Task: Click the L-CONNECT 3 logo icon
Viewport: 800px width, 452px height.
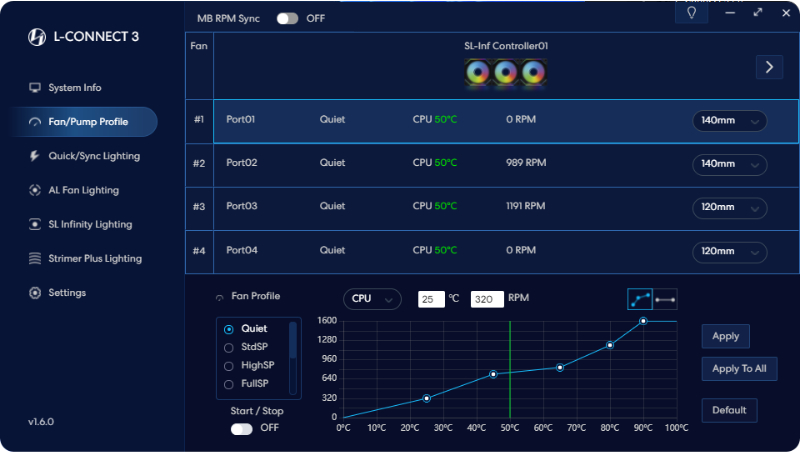Action: point(35,37)
